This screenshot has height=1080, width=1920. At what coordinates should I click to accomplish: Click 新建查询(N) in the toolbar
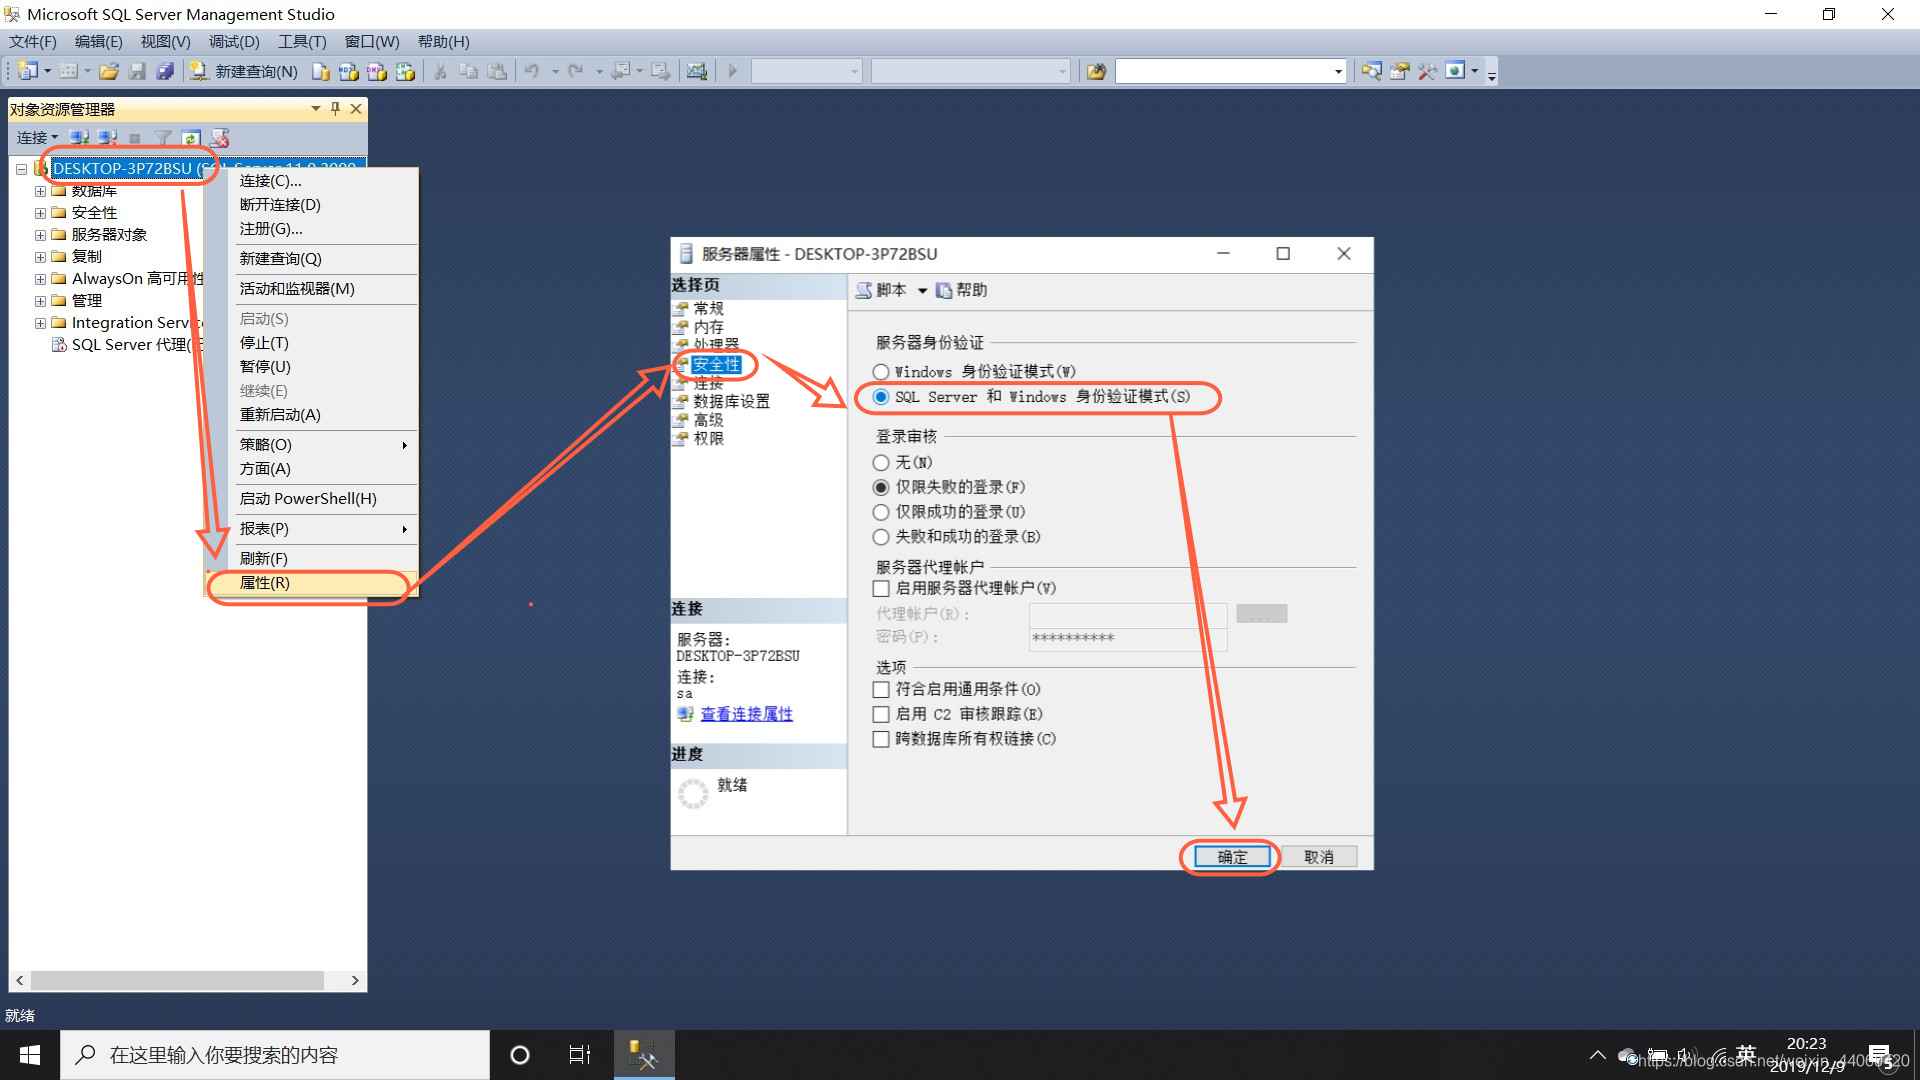(244, 71)
